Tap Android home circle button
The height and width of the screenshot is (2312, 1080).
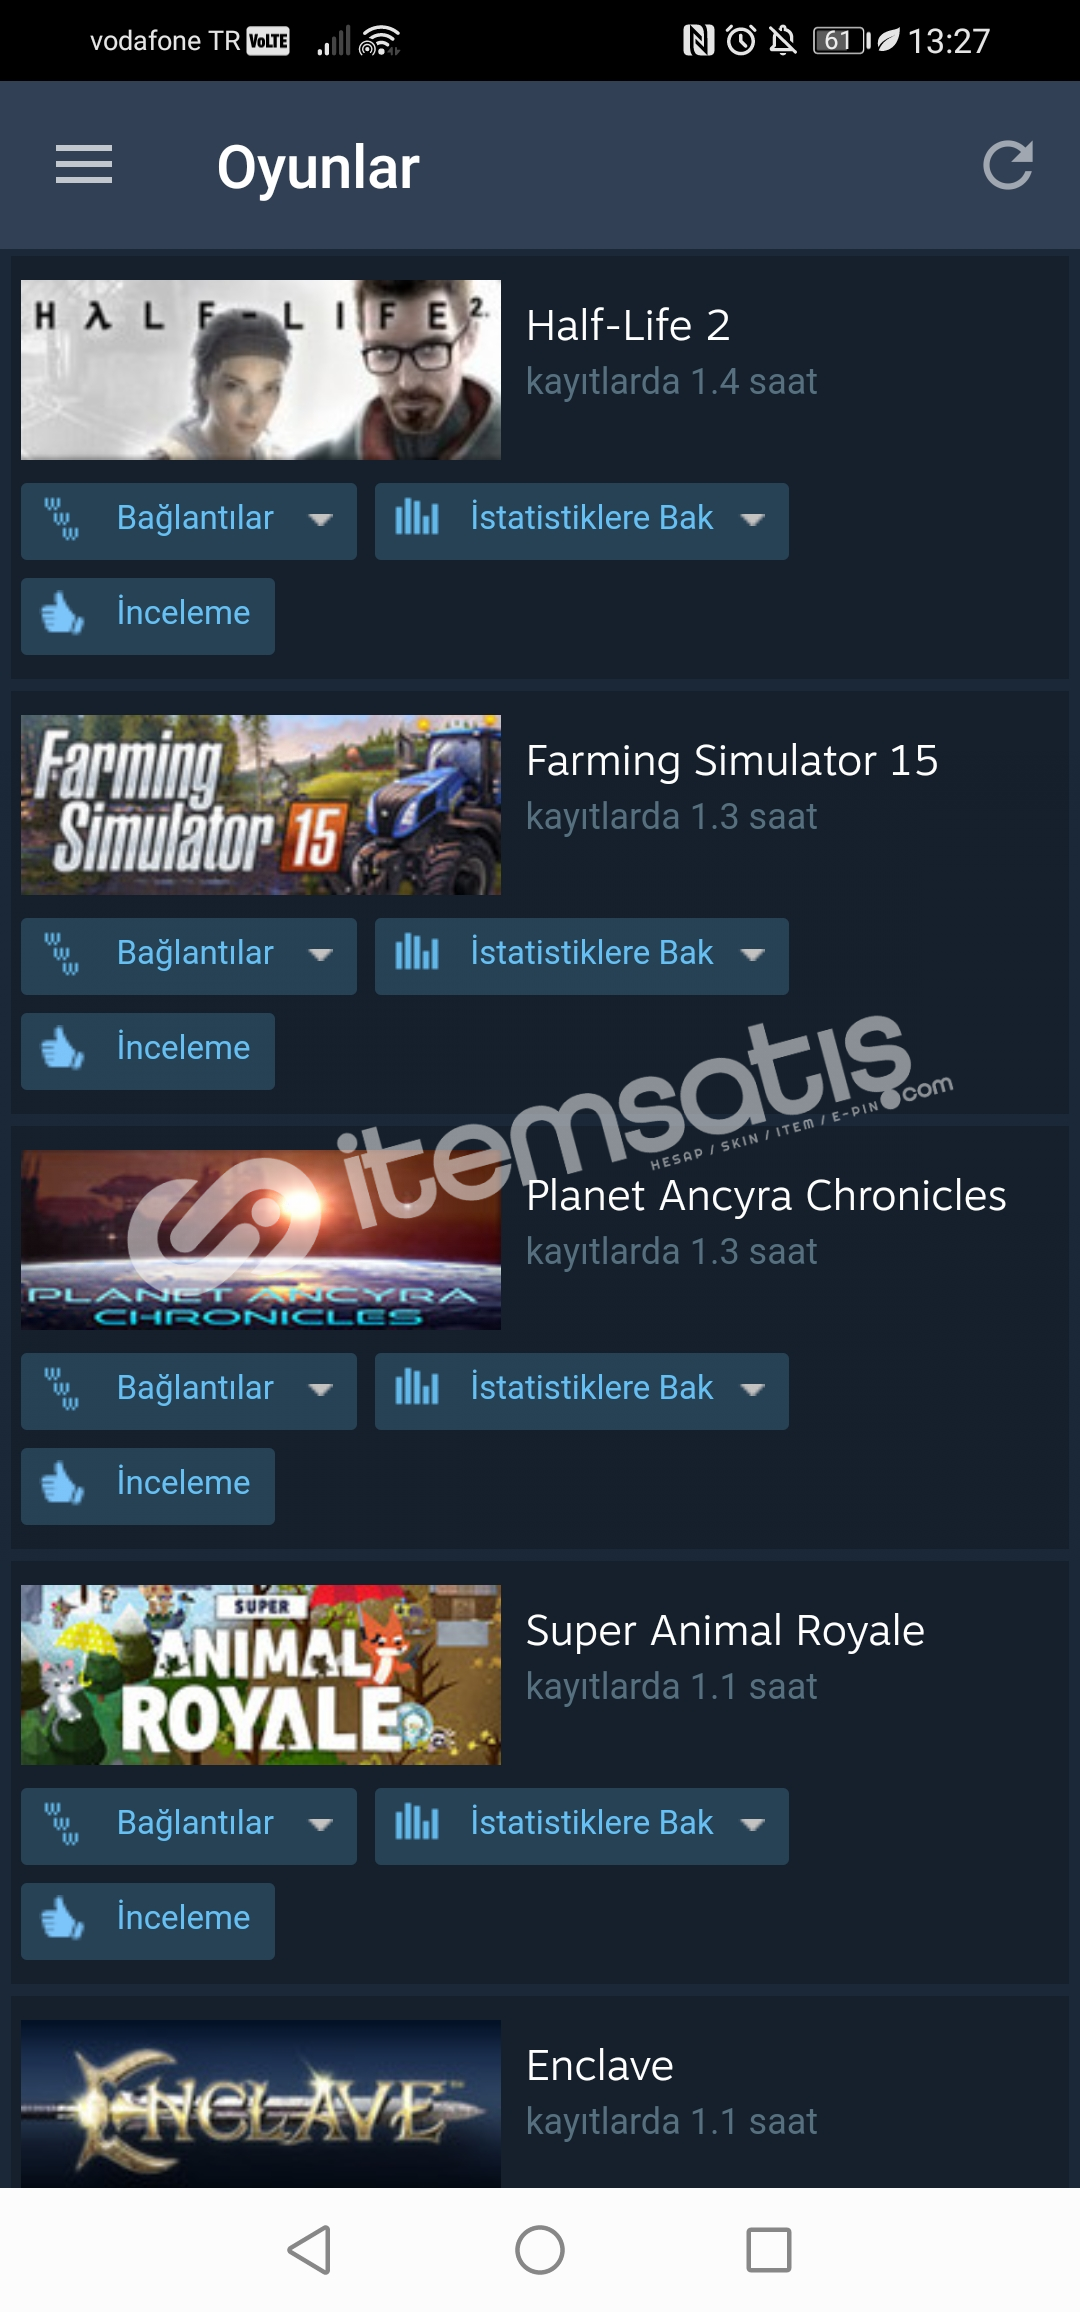coord(540,2250)
